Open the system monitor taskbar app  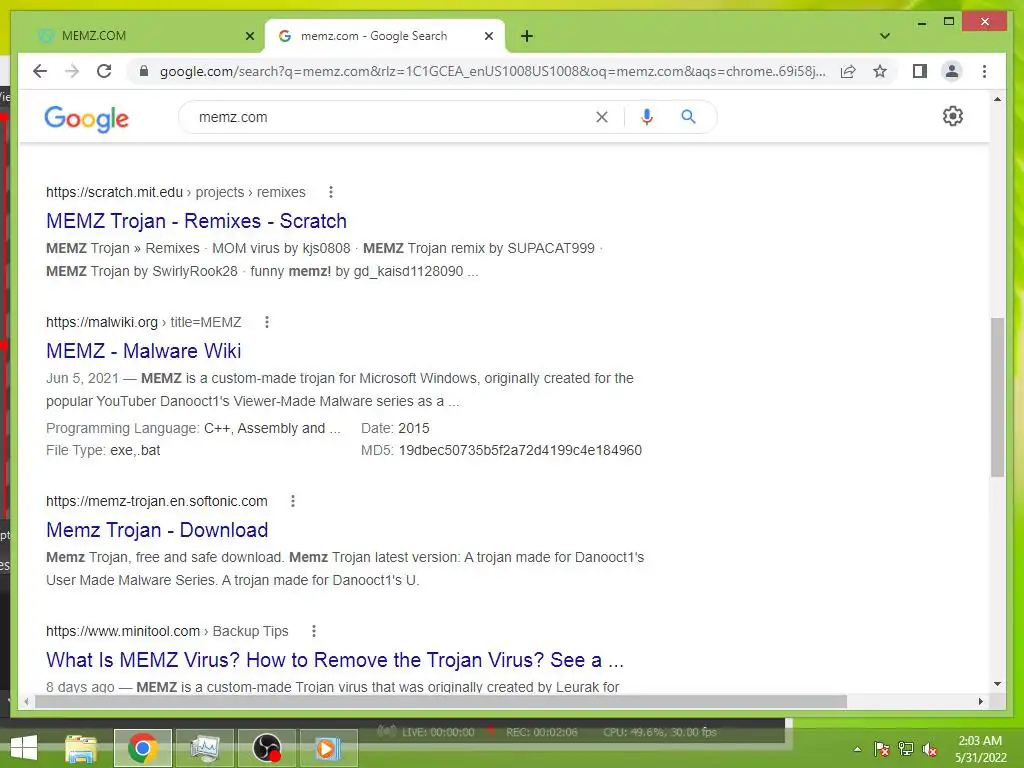click(x=204, y=748)
